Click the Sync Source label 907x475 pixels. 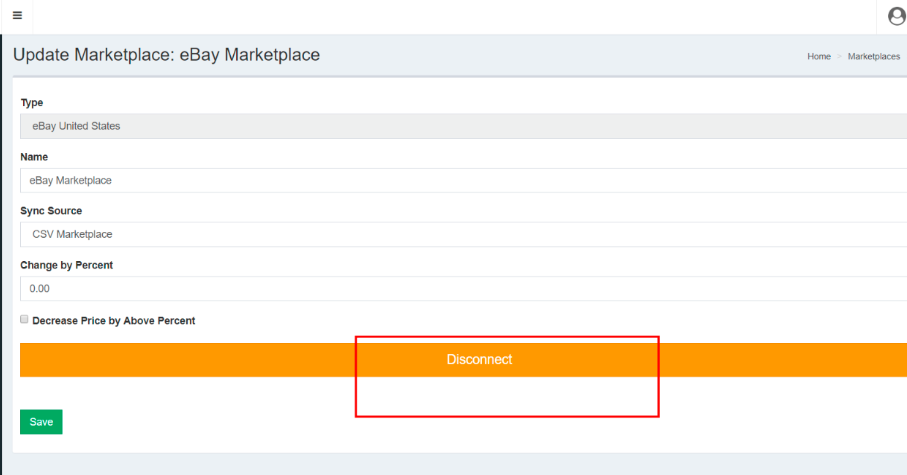coord(51,211)
